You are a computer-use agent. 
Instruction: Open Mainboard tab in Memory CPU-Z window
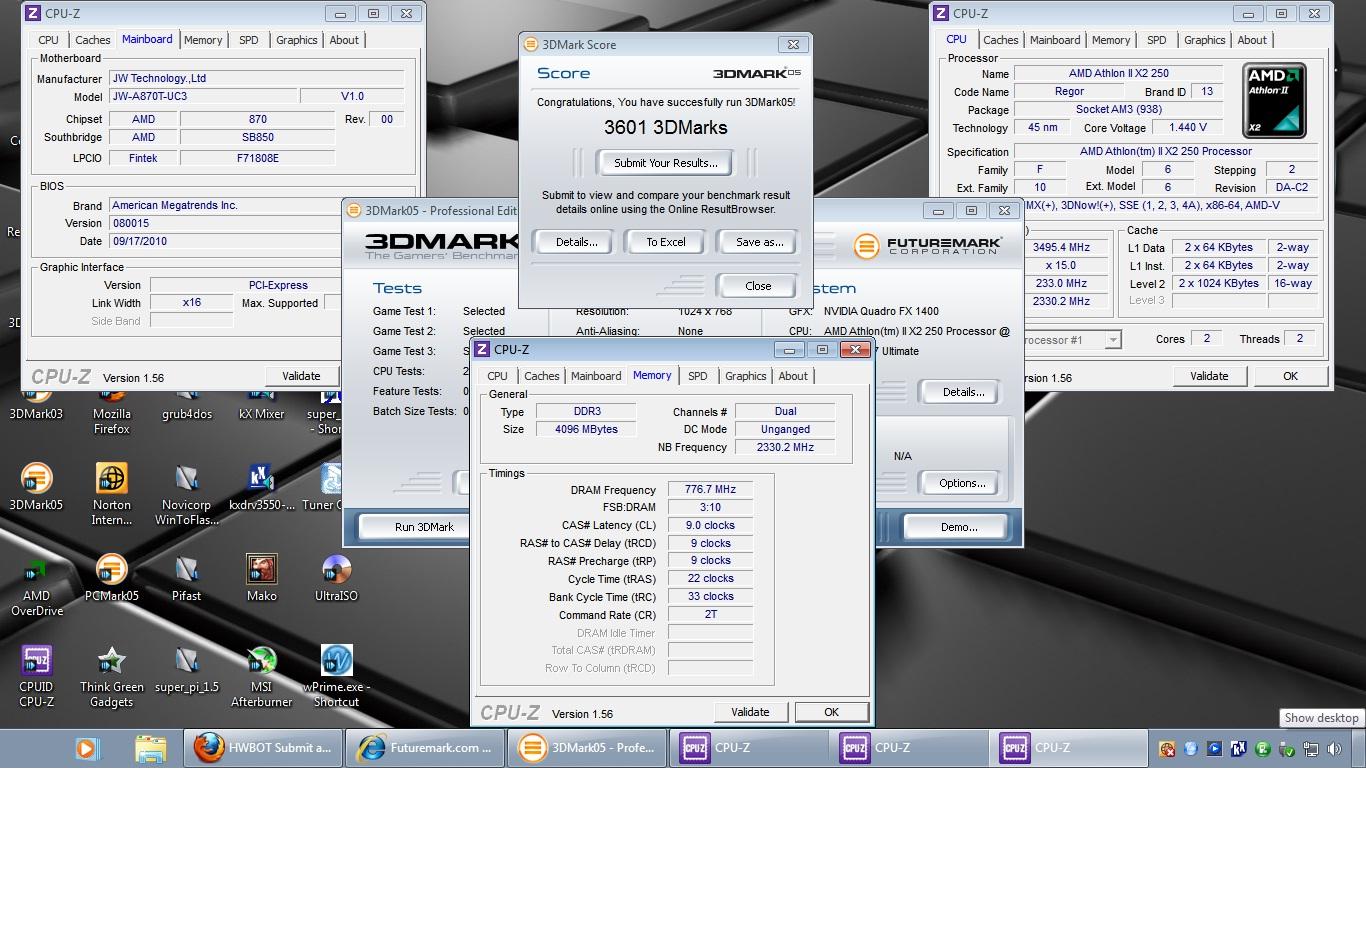point(596,376)
